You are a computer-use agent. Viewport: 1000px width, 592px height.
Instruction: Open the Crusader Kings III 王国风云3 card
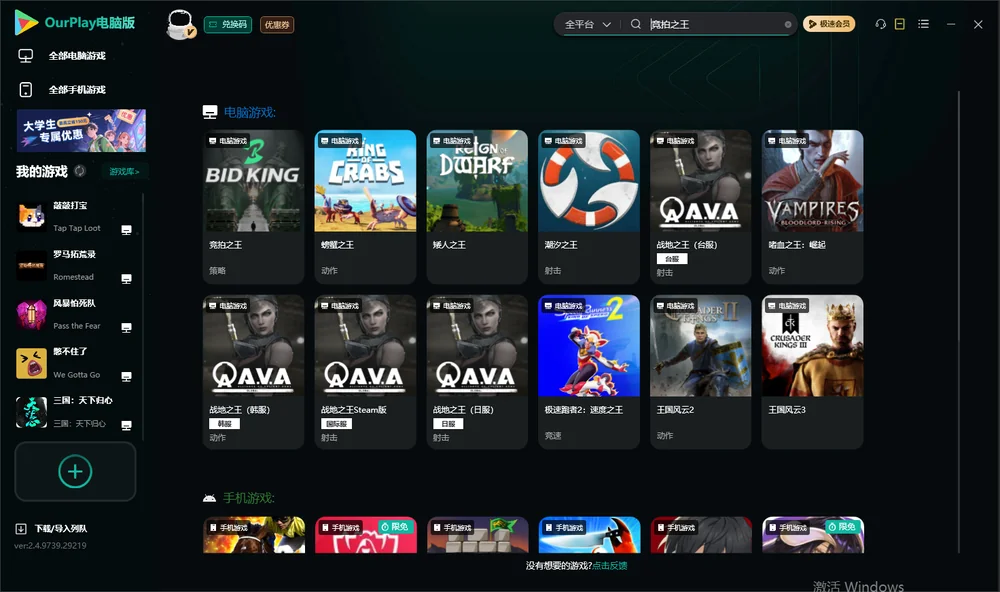click(812, 372)
